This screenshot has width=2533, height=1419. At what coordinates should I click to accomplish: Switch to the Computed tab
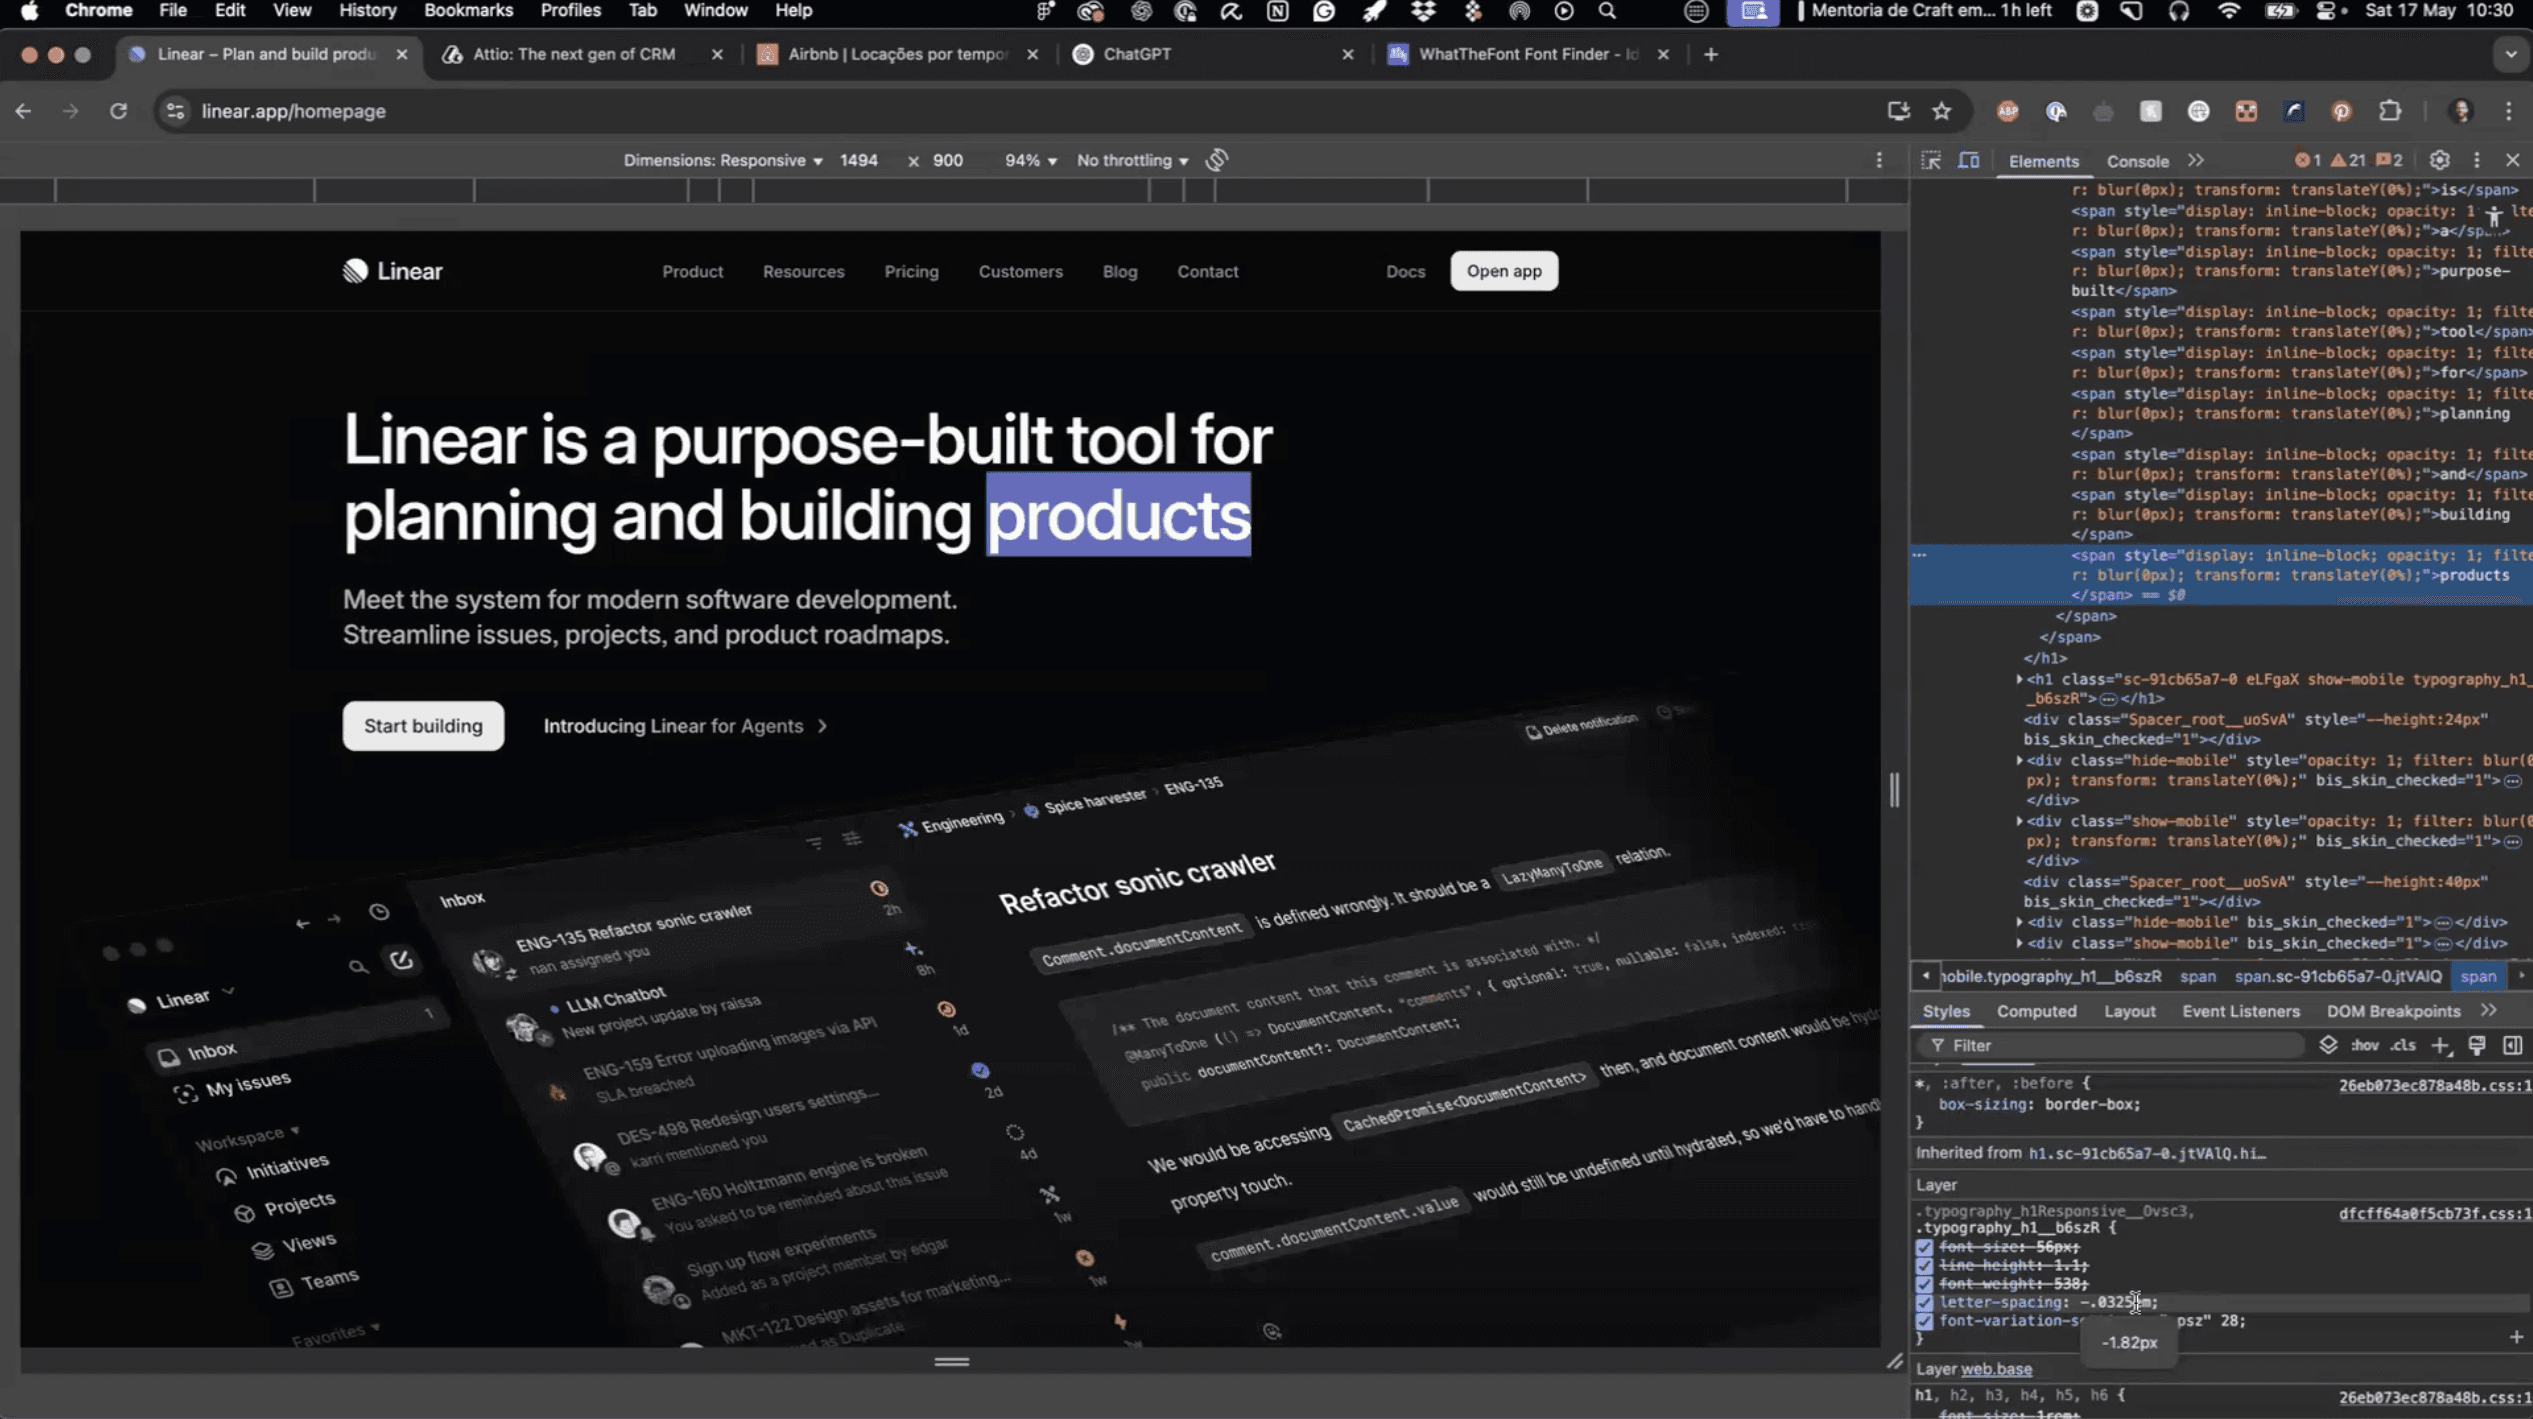2036,1011
